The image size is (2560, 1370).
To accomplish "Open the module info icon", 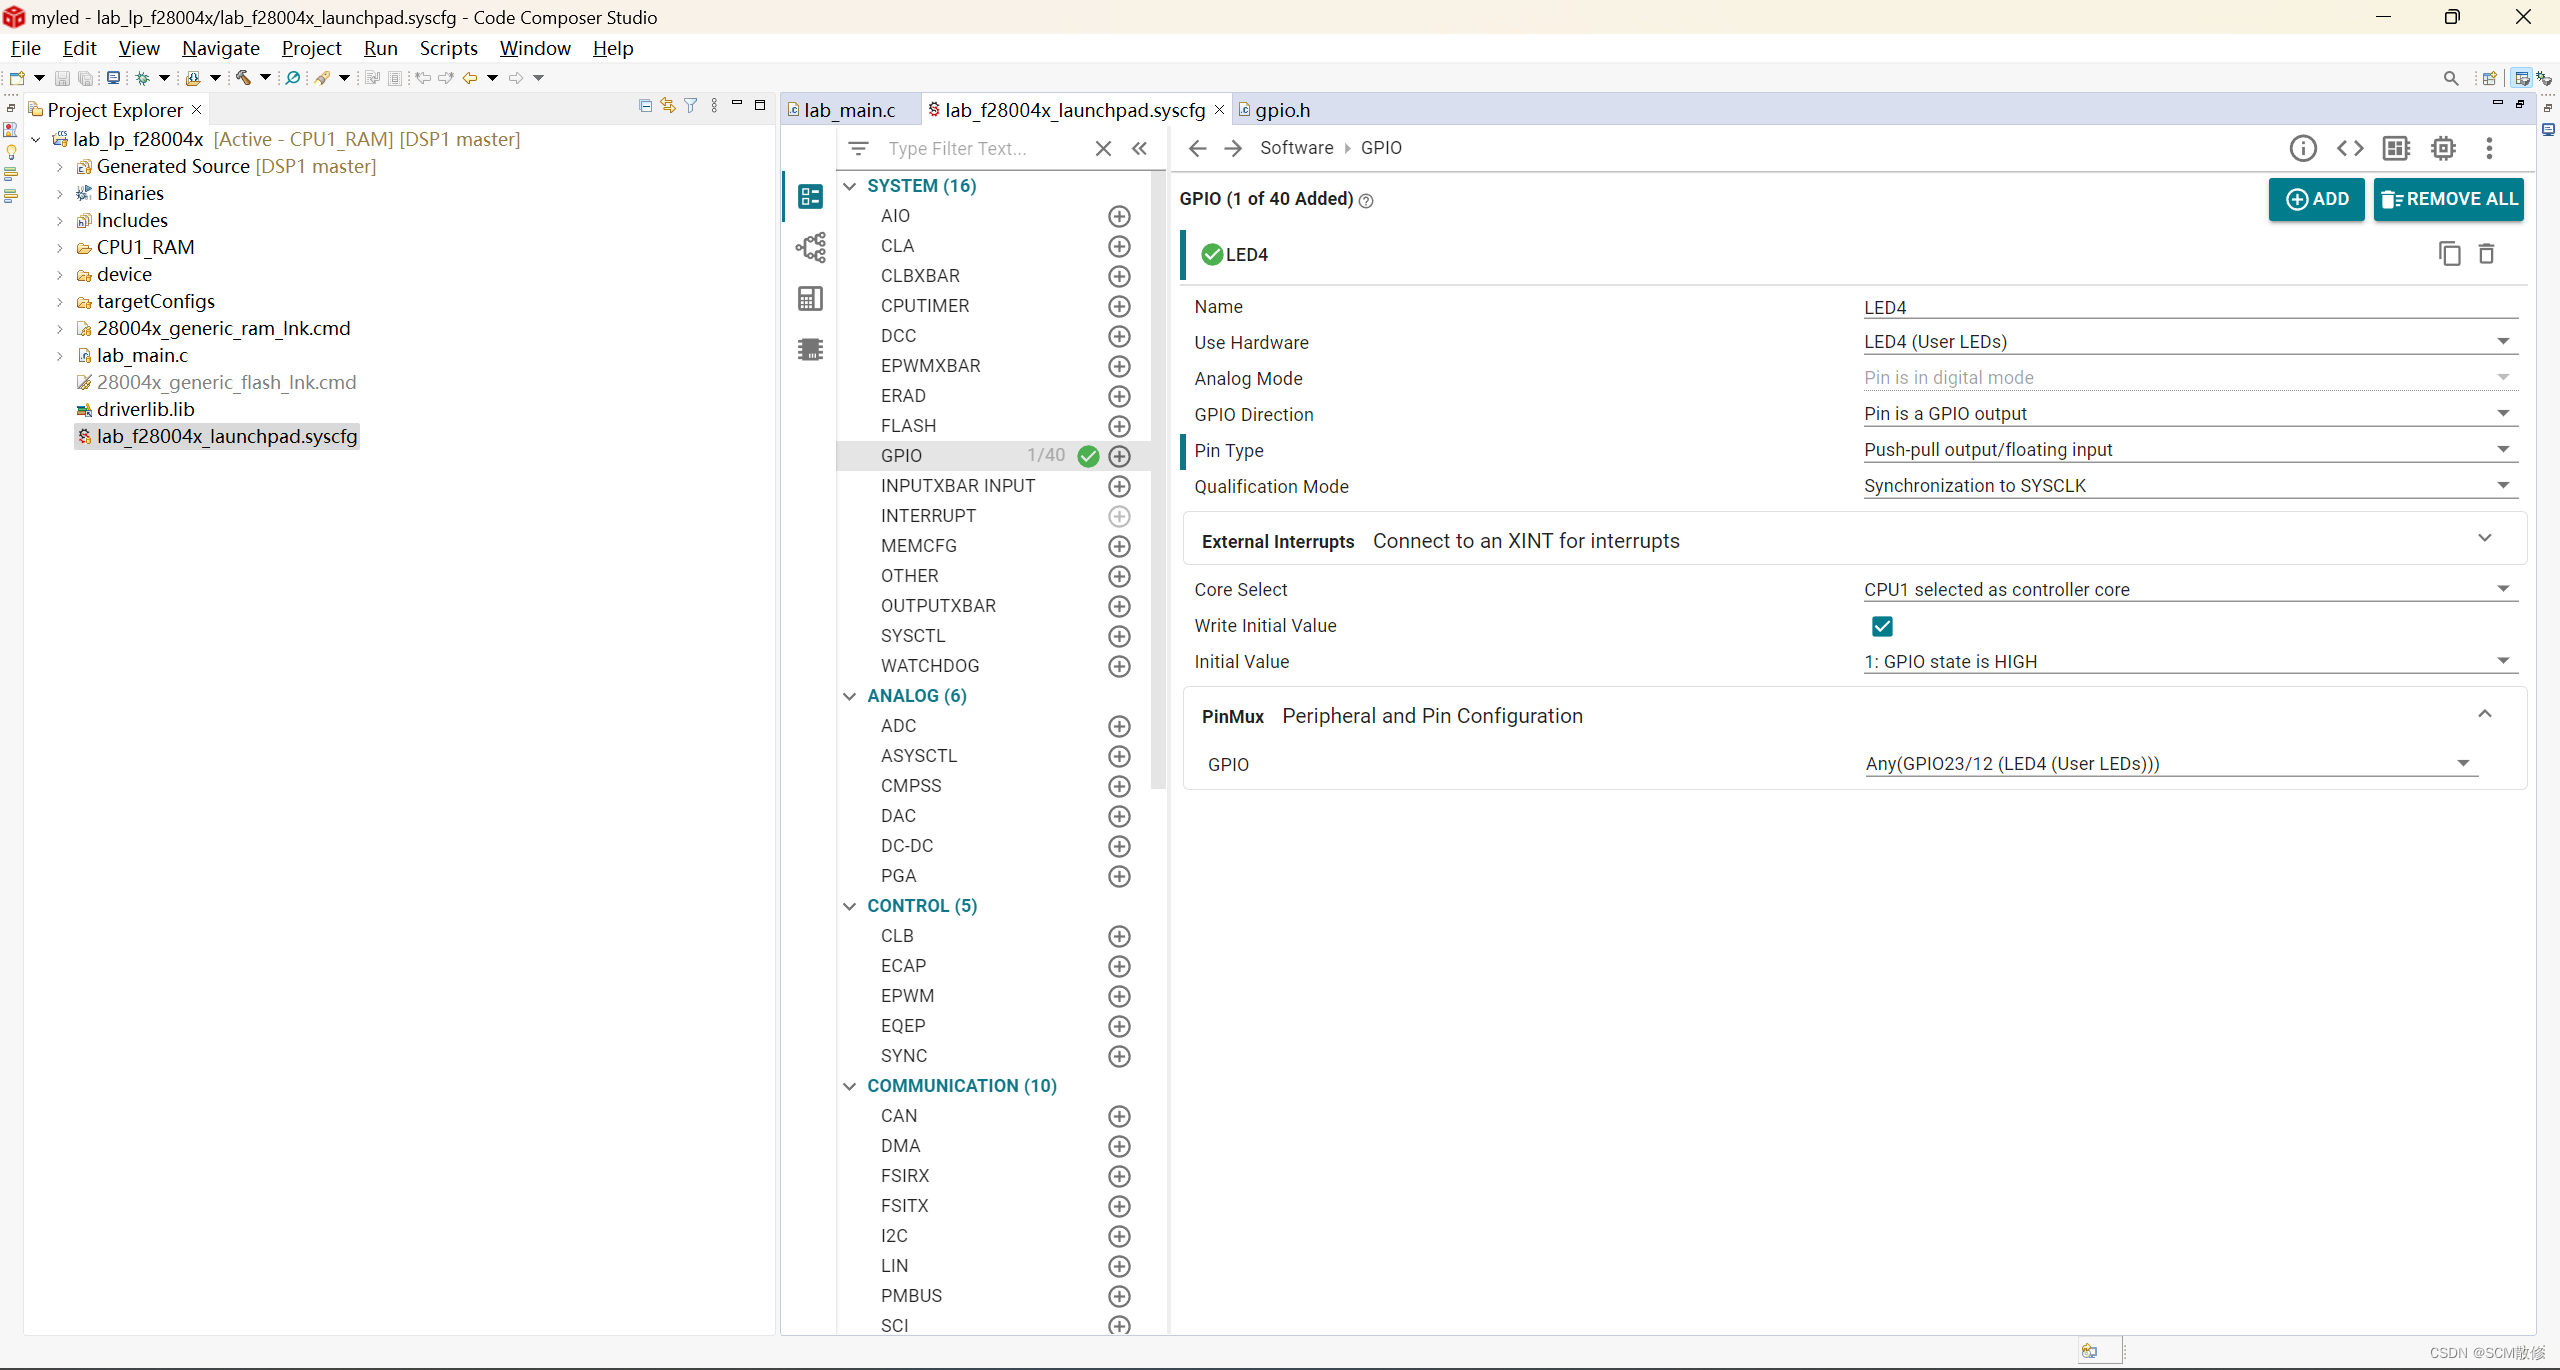I will coord(2302,148).
